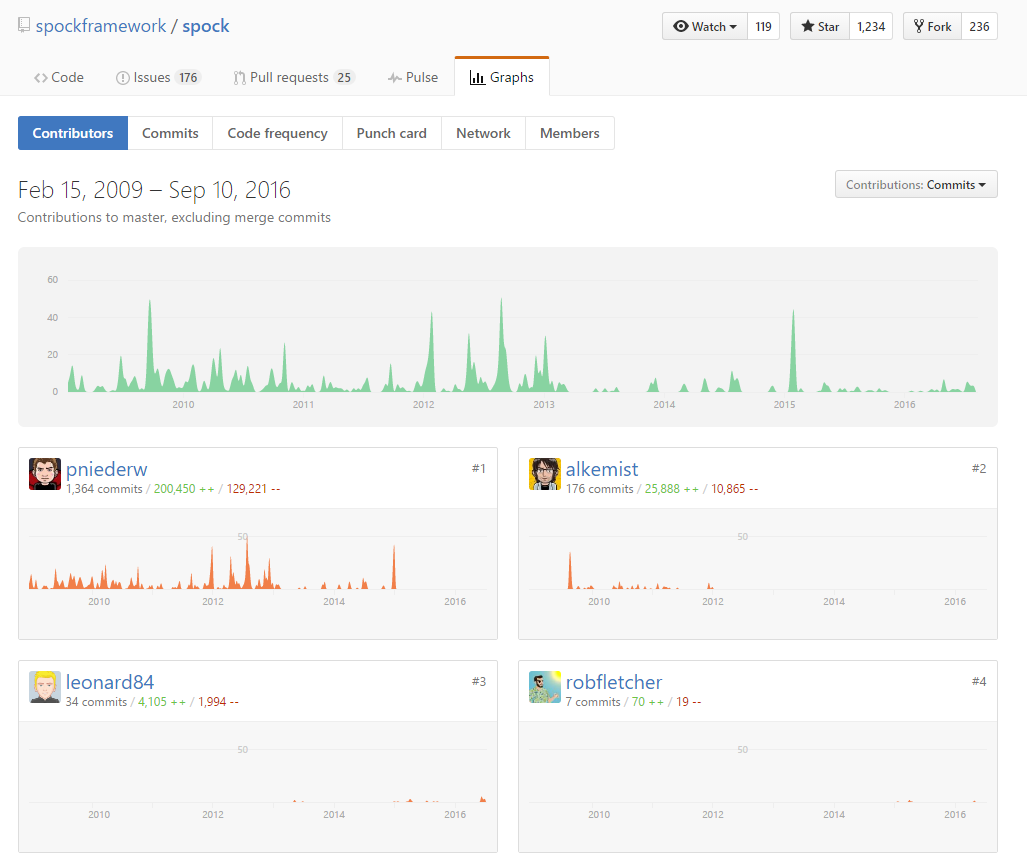Click the Pulse activity icon
The image size is (1027, 867).
click(x=394, y=78)
